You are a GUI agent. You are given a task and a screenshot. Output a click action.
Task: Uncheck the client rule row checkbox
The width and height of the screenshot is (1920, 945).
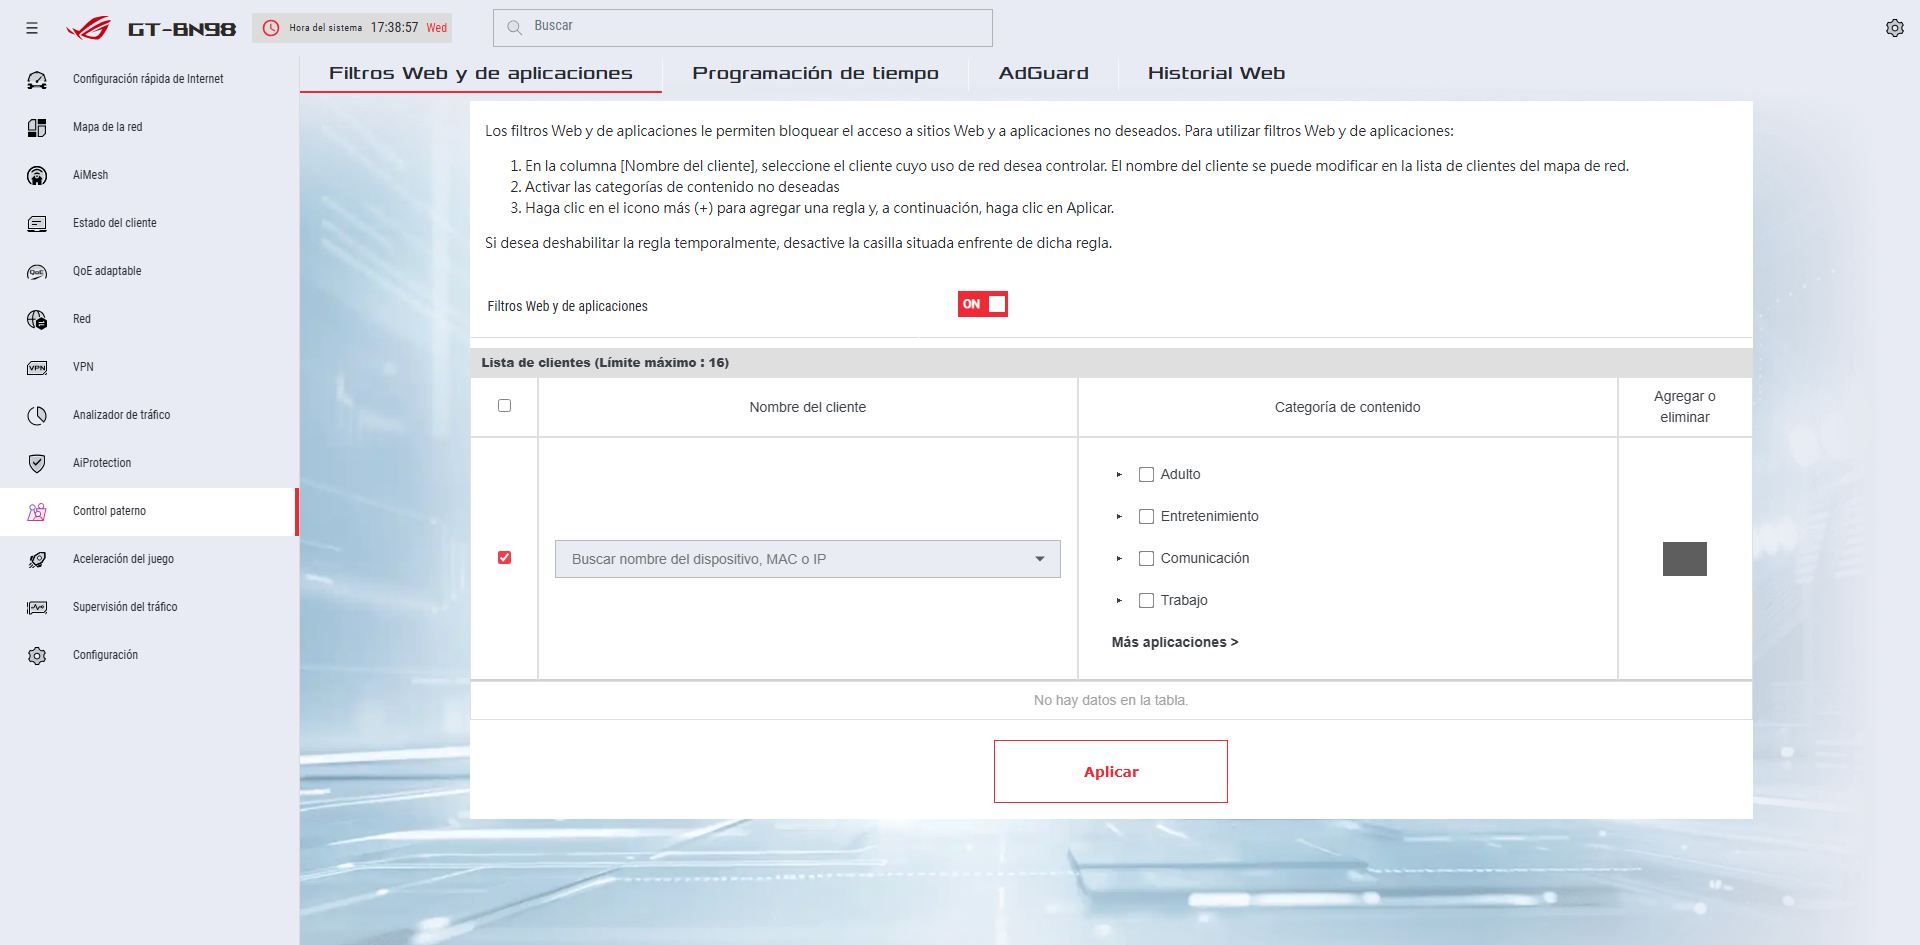click(504, 558)
